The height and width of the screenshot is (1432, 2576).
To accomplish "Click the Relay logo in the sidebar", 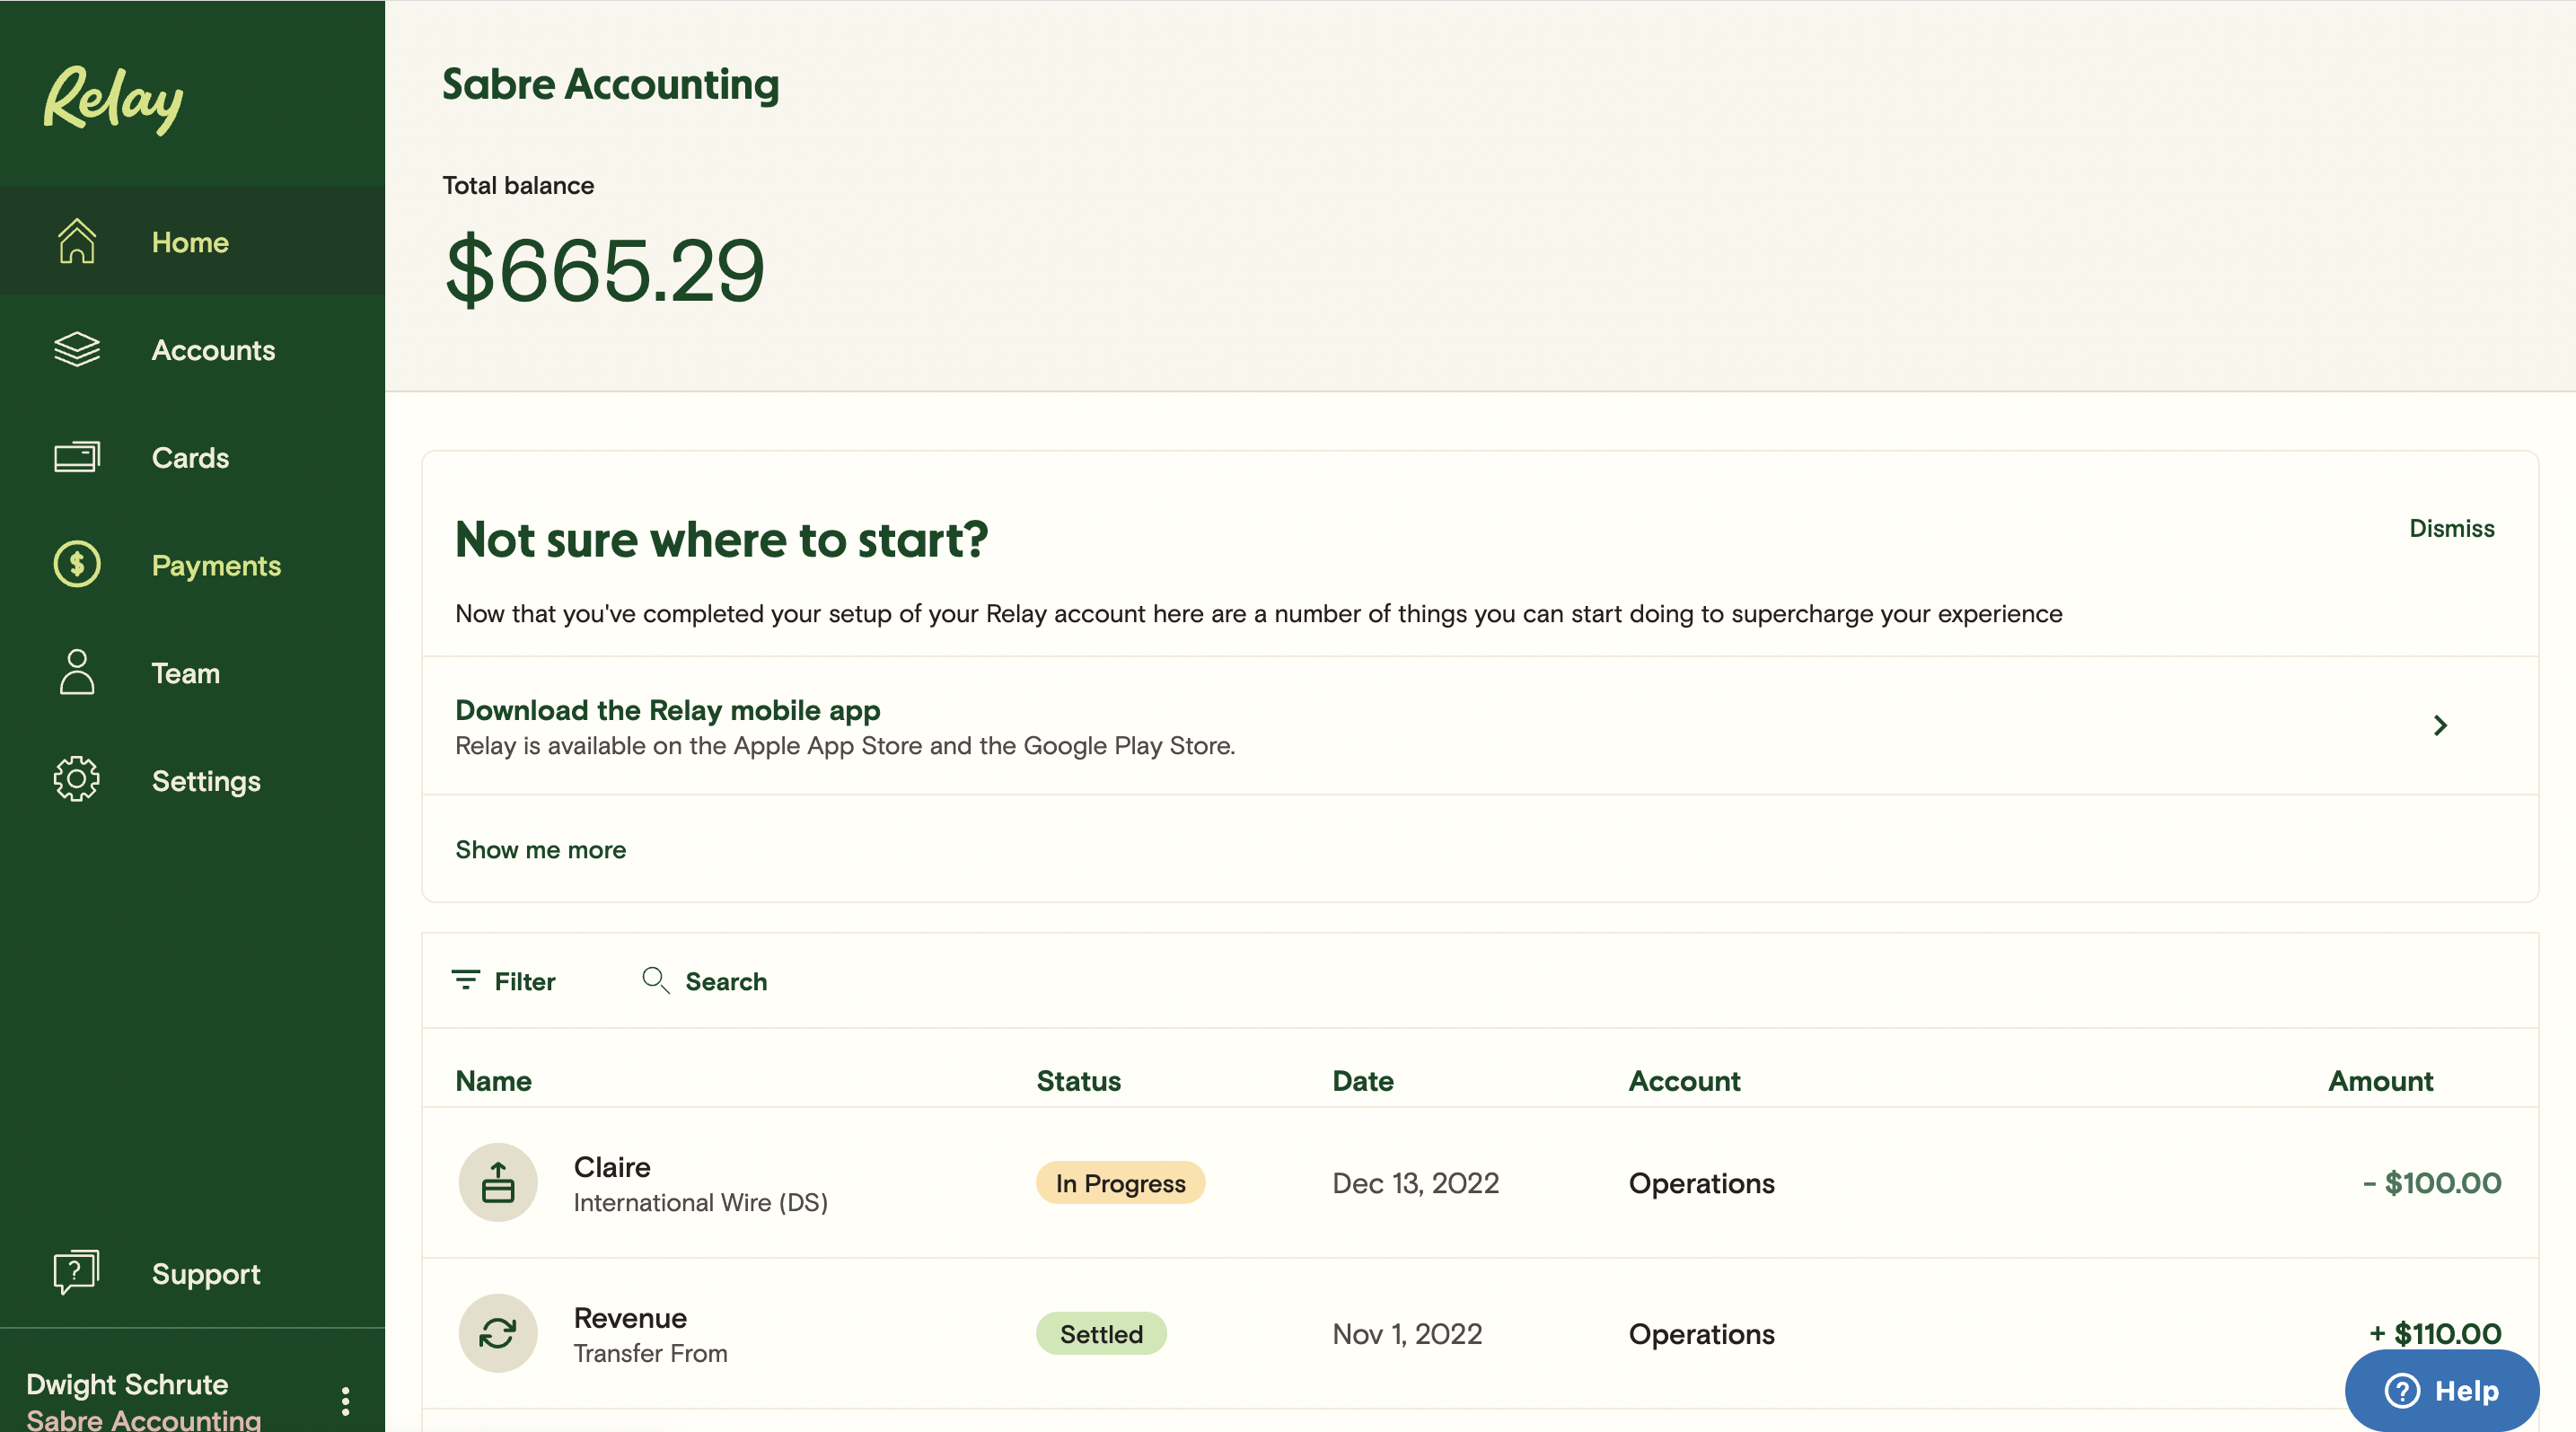I will [x=112, y=98].
